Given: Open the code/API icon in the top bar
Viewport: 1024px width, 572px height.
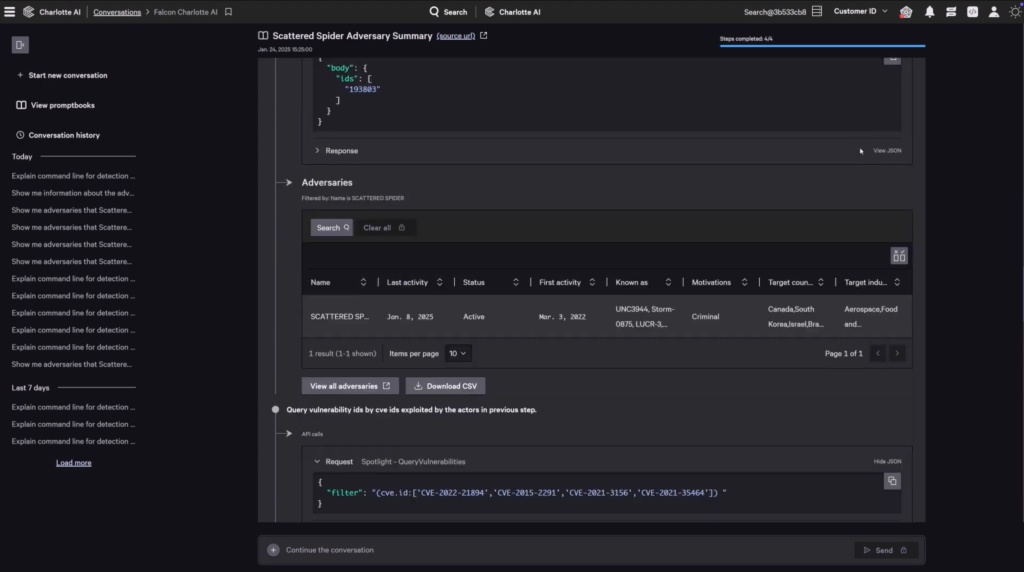Looking at the screenshot, I should pyautogui.click(x=972, y=12).
